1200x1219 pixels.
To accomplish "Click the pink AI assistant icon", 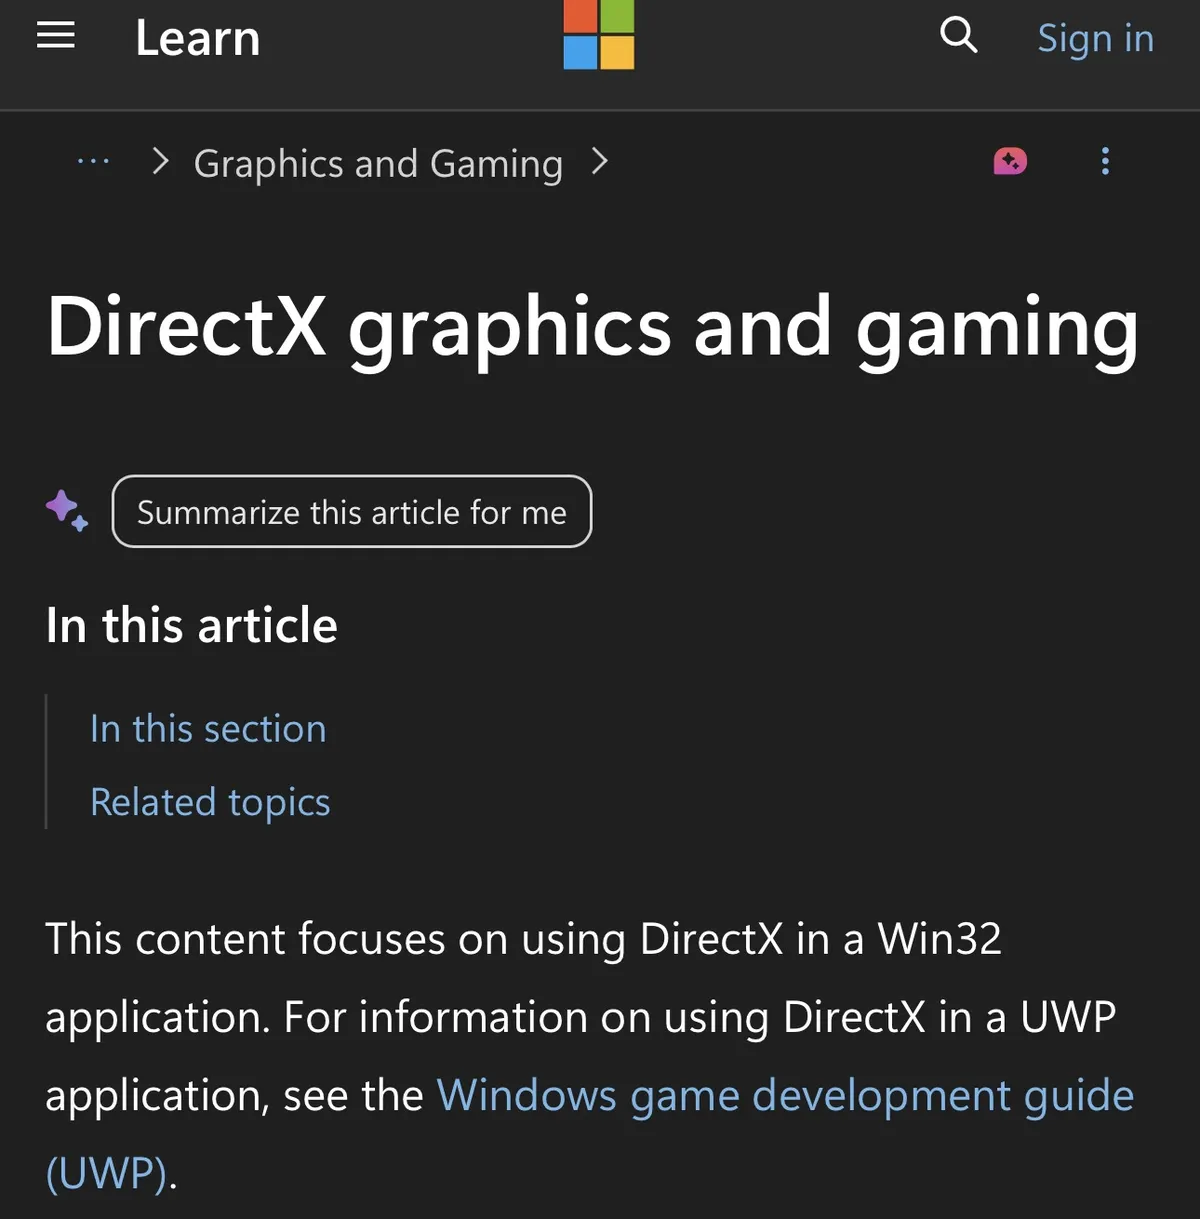I will point(1010,161).
